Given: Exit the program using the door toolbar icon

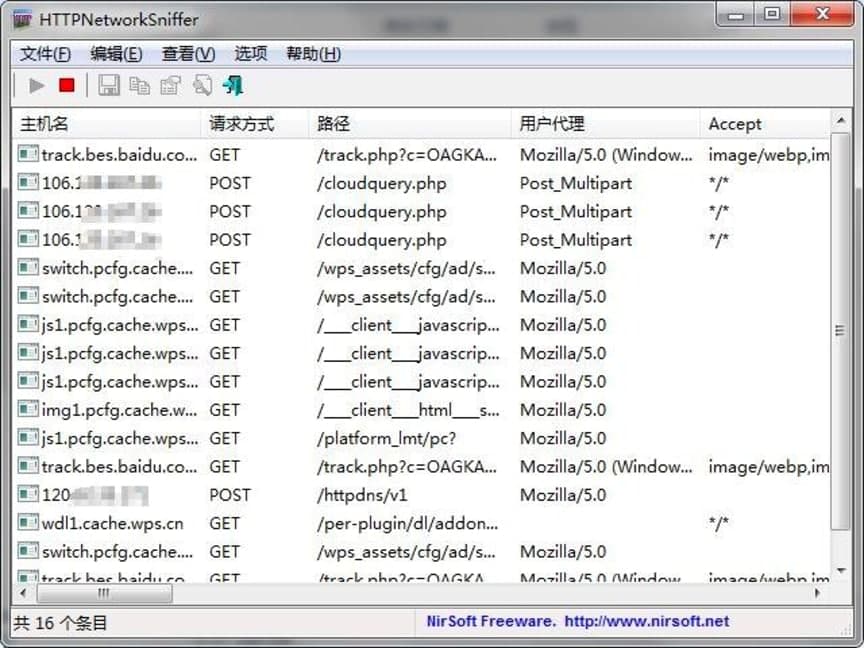Looking at the screenshot, I should pyautogui.click(x=233, y=86).
